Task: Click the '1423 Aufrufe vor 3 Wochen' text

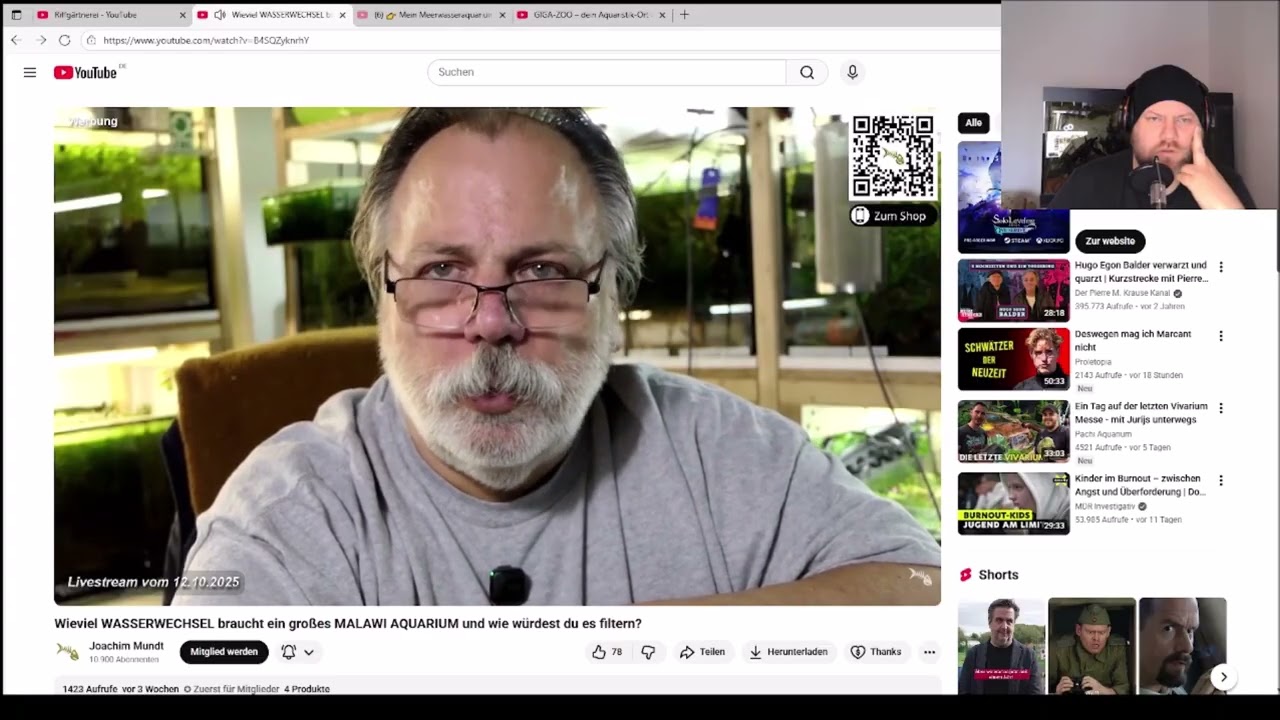Action: 120,689
